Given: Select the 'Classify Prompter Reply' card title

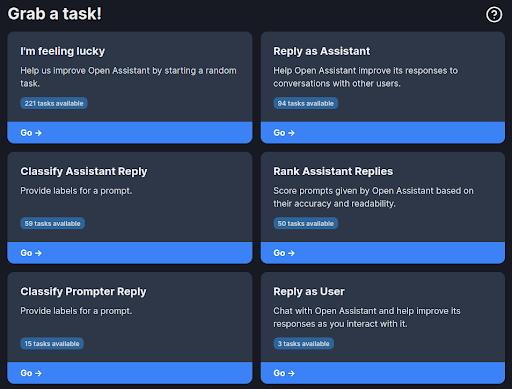Looking at the screenshot, I should point(83,291).
